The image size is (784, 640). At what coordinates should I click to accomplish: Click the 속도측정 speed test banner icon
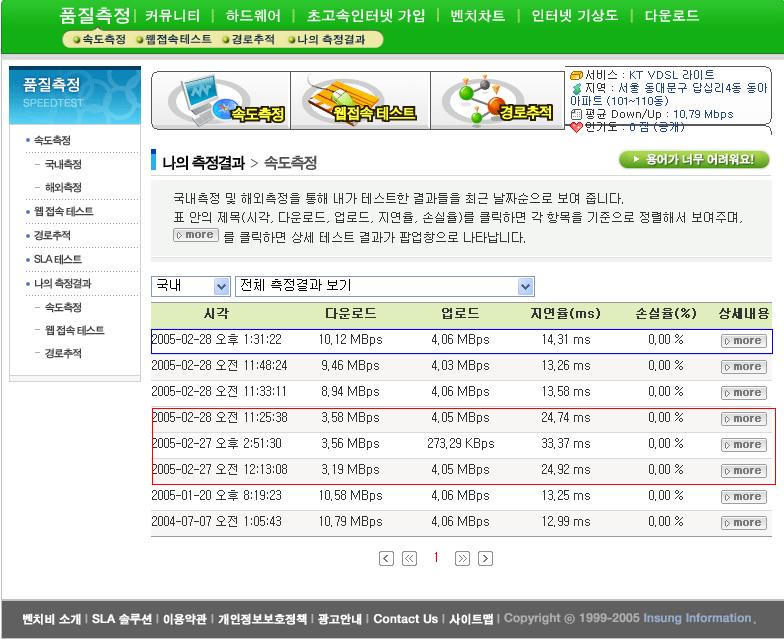[x=220, y=100]
